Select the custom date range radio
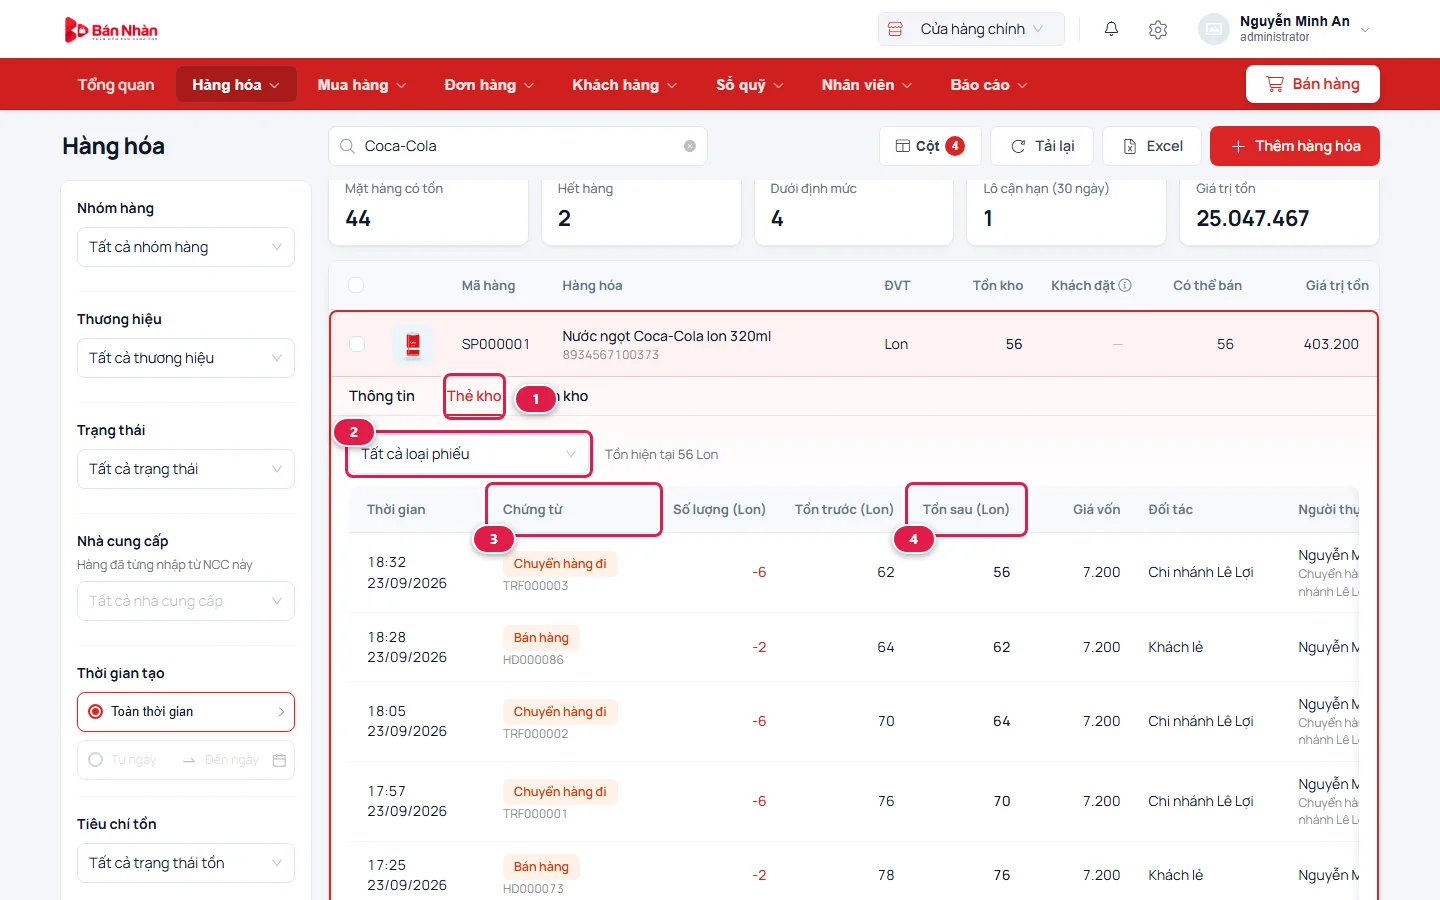This screenshot has height=900, width=1440. (x=96, y=760)
